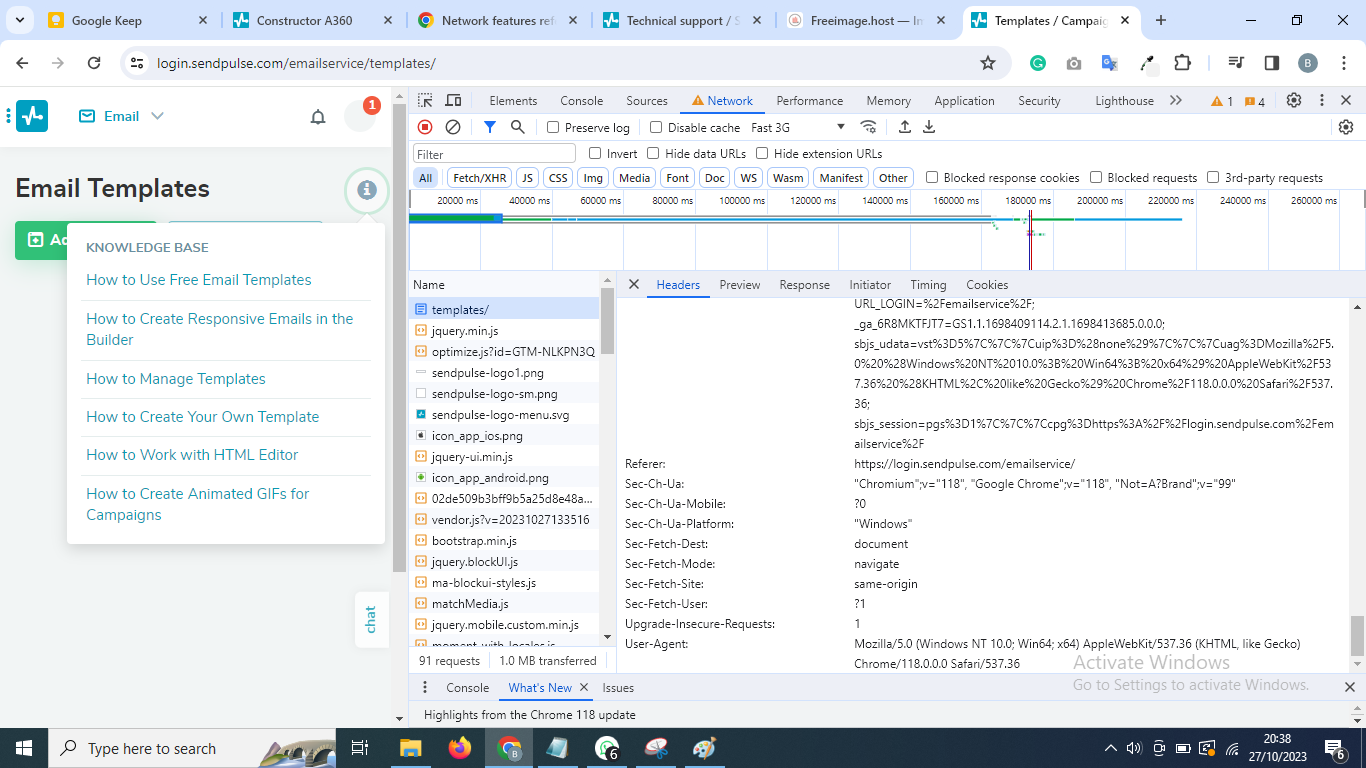The height and width of the screenshot is (768, 1366).
Task: Click the DevTools stop recording button
Action: (x=425, y=127)
